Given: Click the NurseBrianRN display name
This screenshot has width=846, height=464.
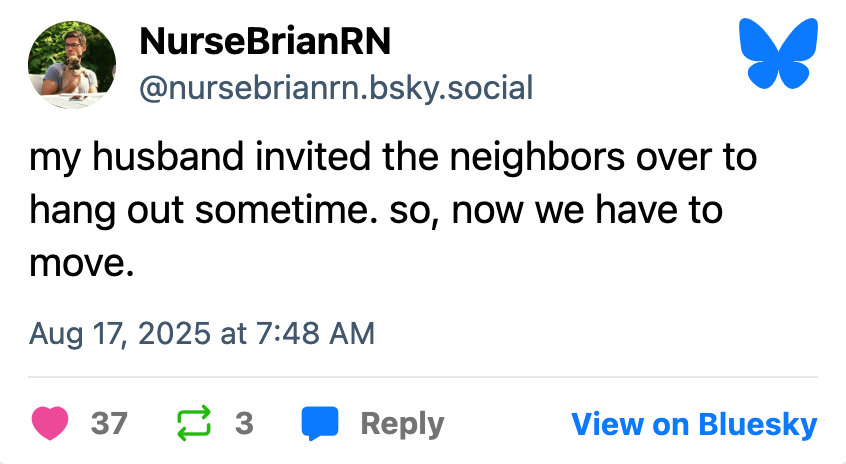Looking at the screenshot, I should [x=265, y=41].
